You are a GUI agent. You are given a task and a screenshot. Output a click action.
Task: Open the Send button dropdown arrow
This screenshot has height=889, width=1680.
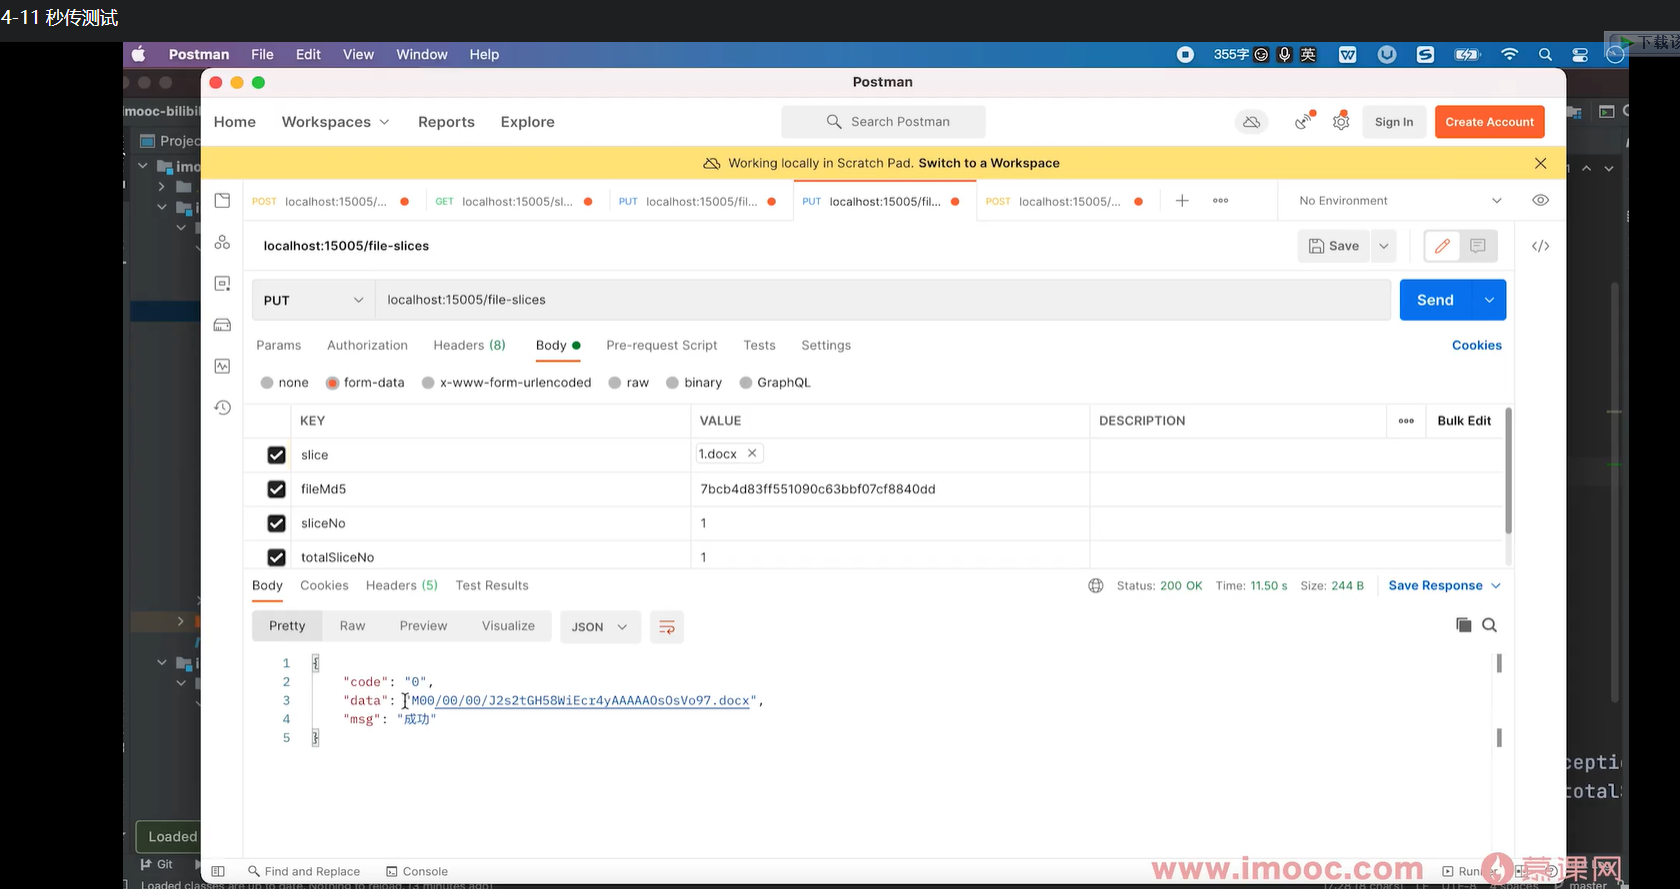click(1489, 300)
